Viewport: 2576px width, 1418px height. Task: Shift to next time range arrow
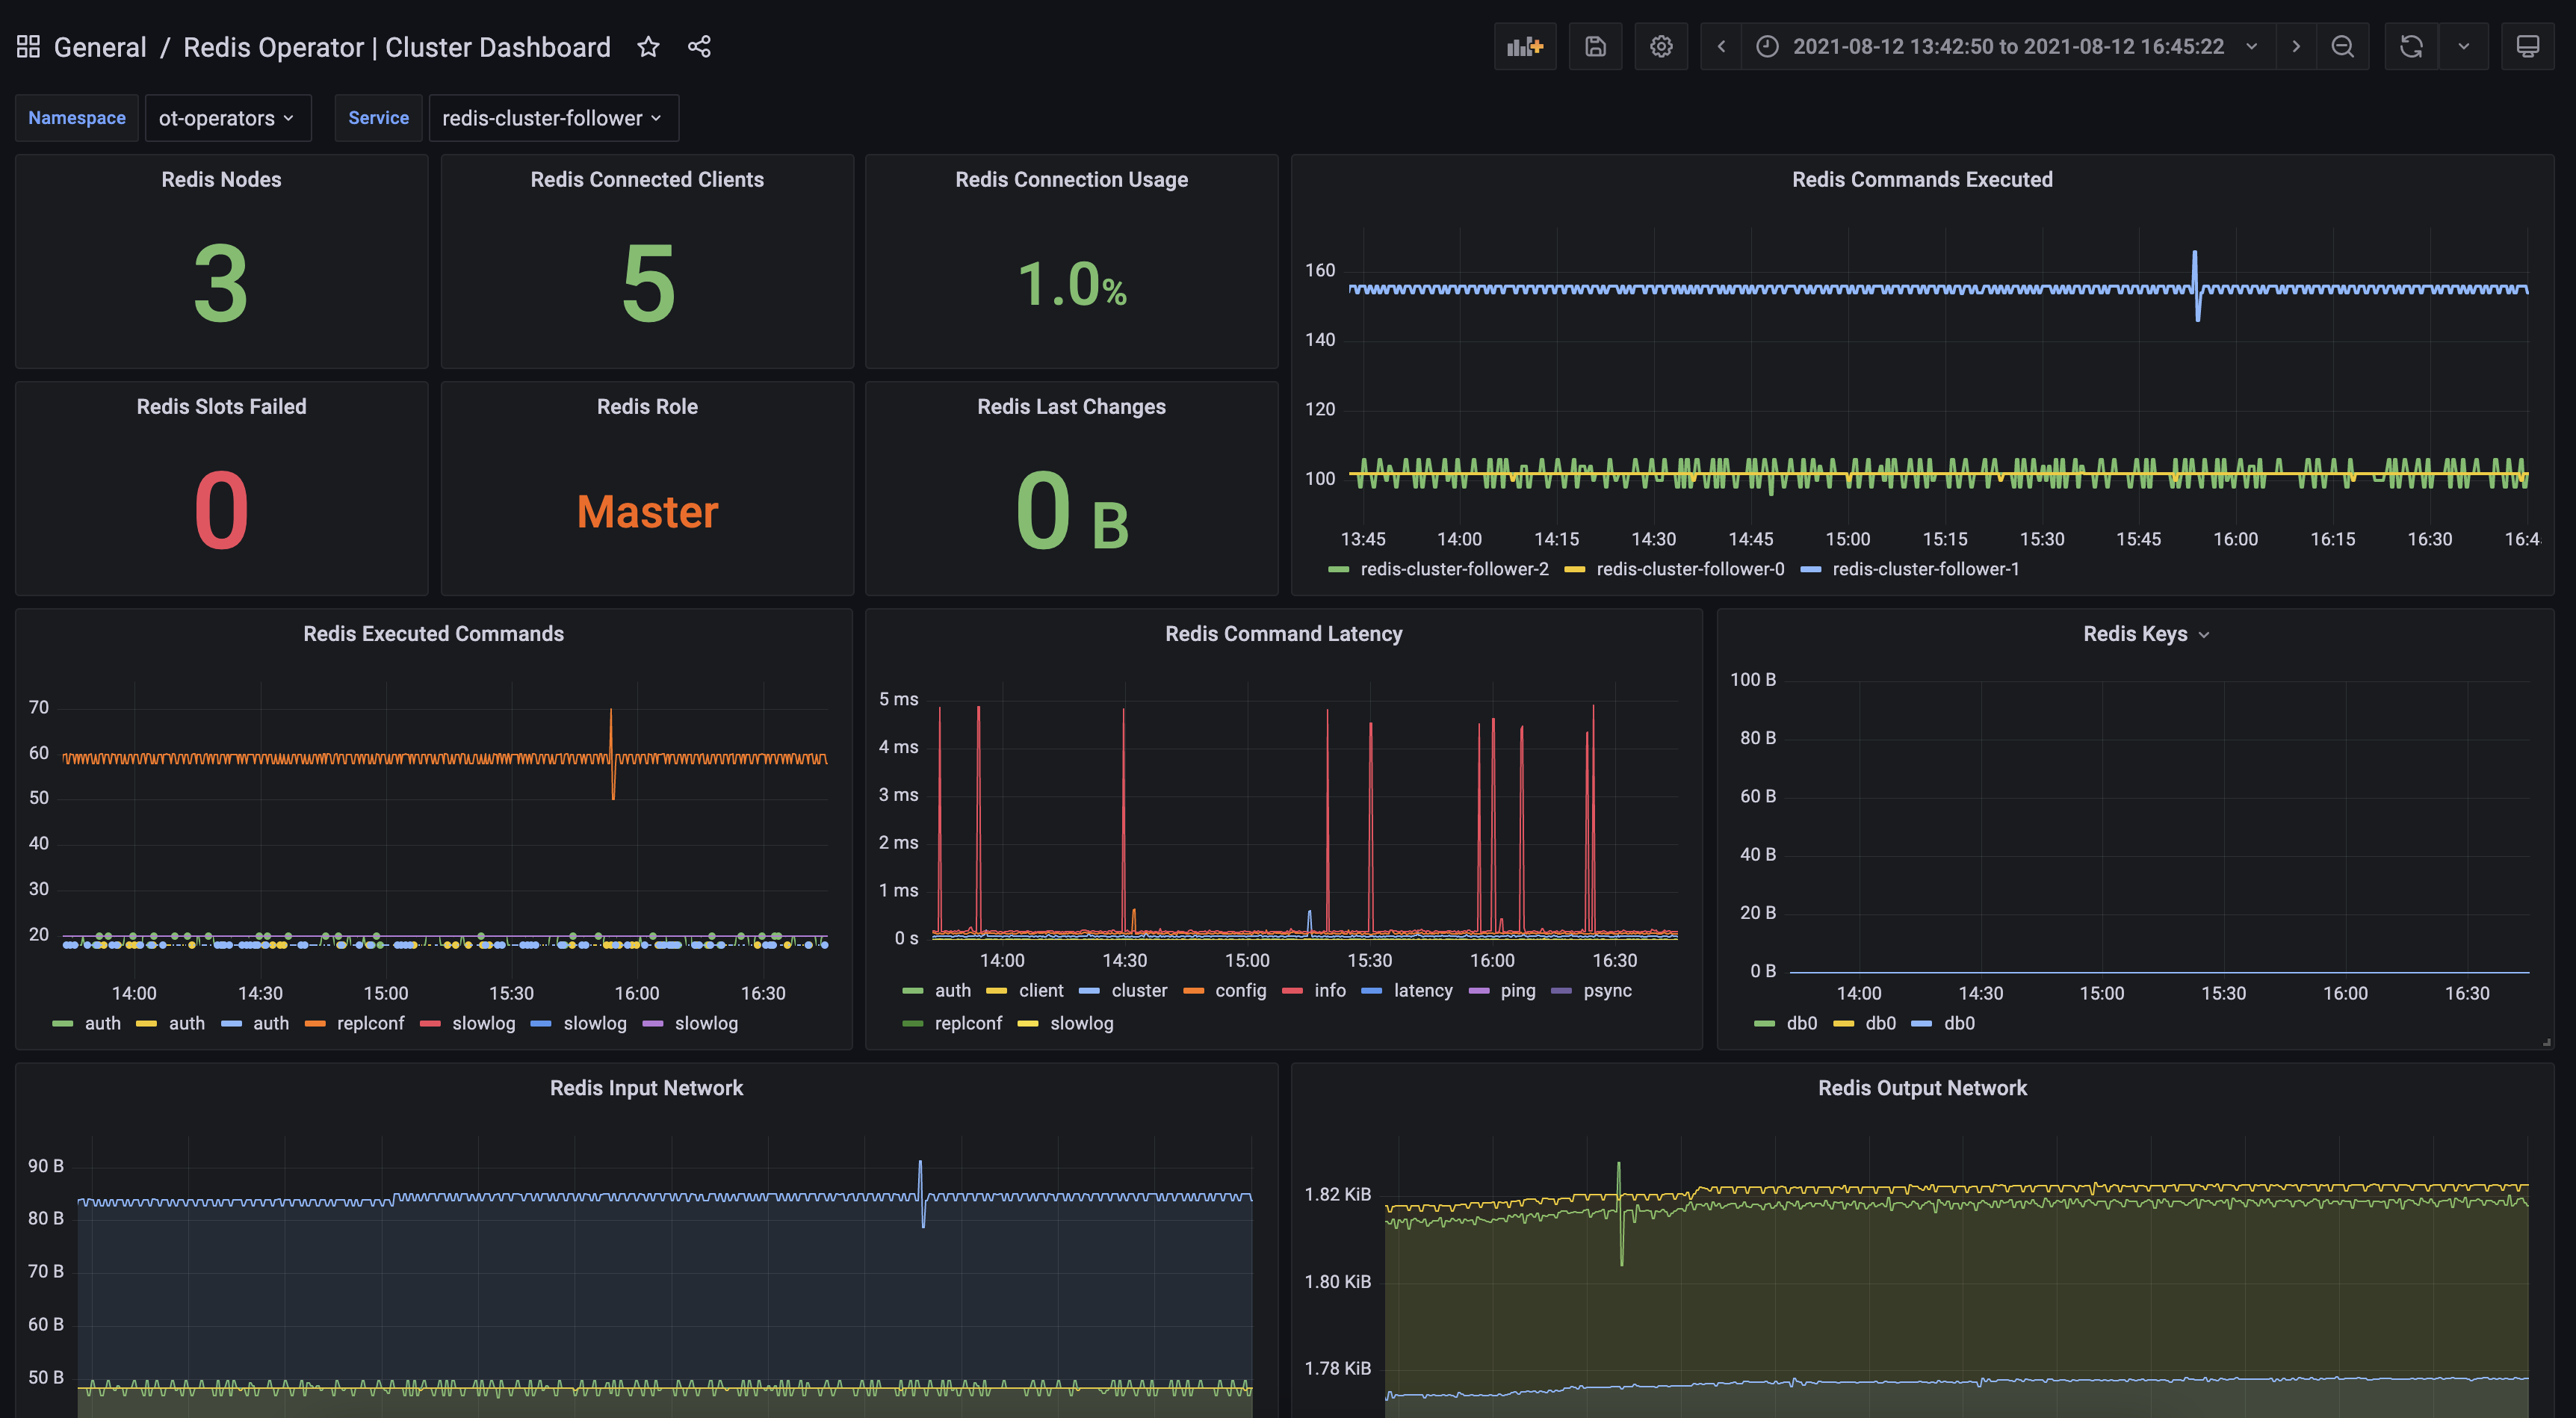pos(2296,46)
